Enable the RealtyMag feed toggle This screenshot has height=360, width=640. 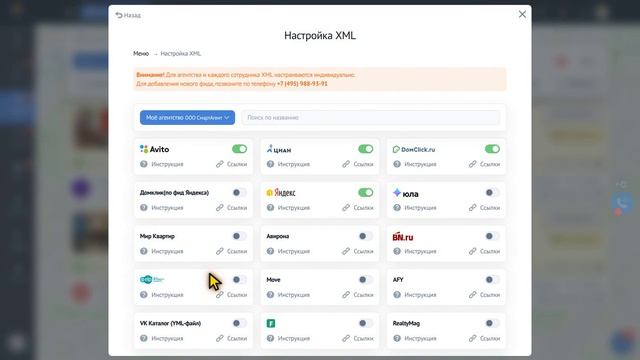[x=492, y=323]
